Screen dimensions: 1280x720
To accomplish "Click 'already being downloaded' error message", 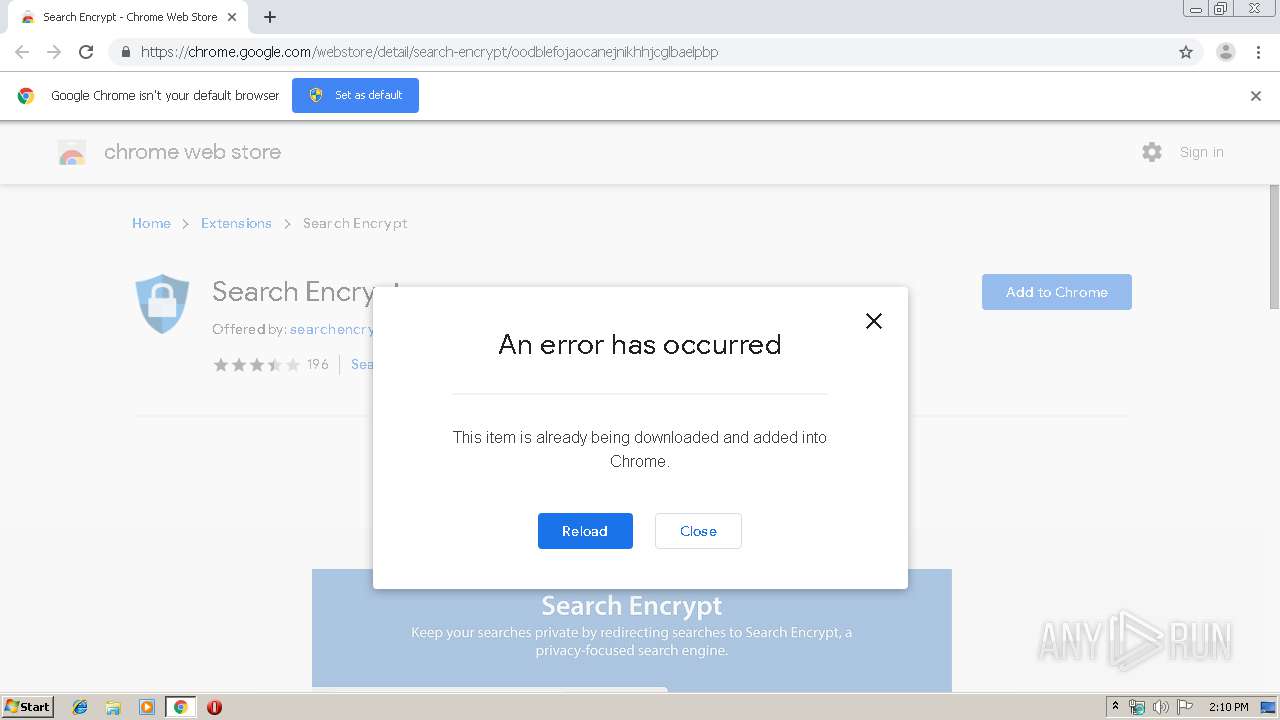I will [x=640, y=449].
